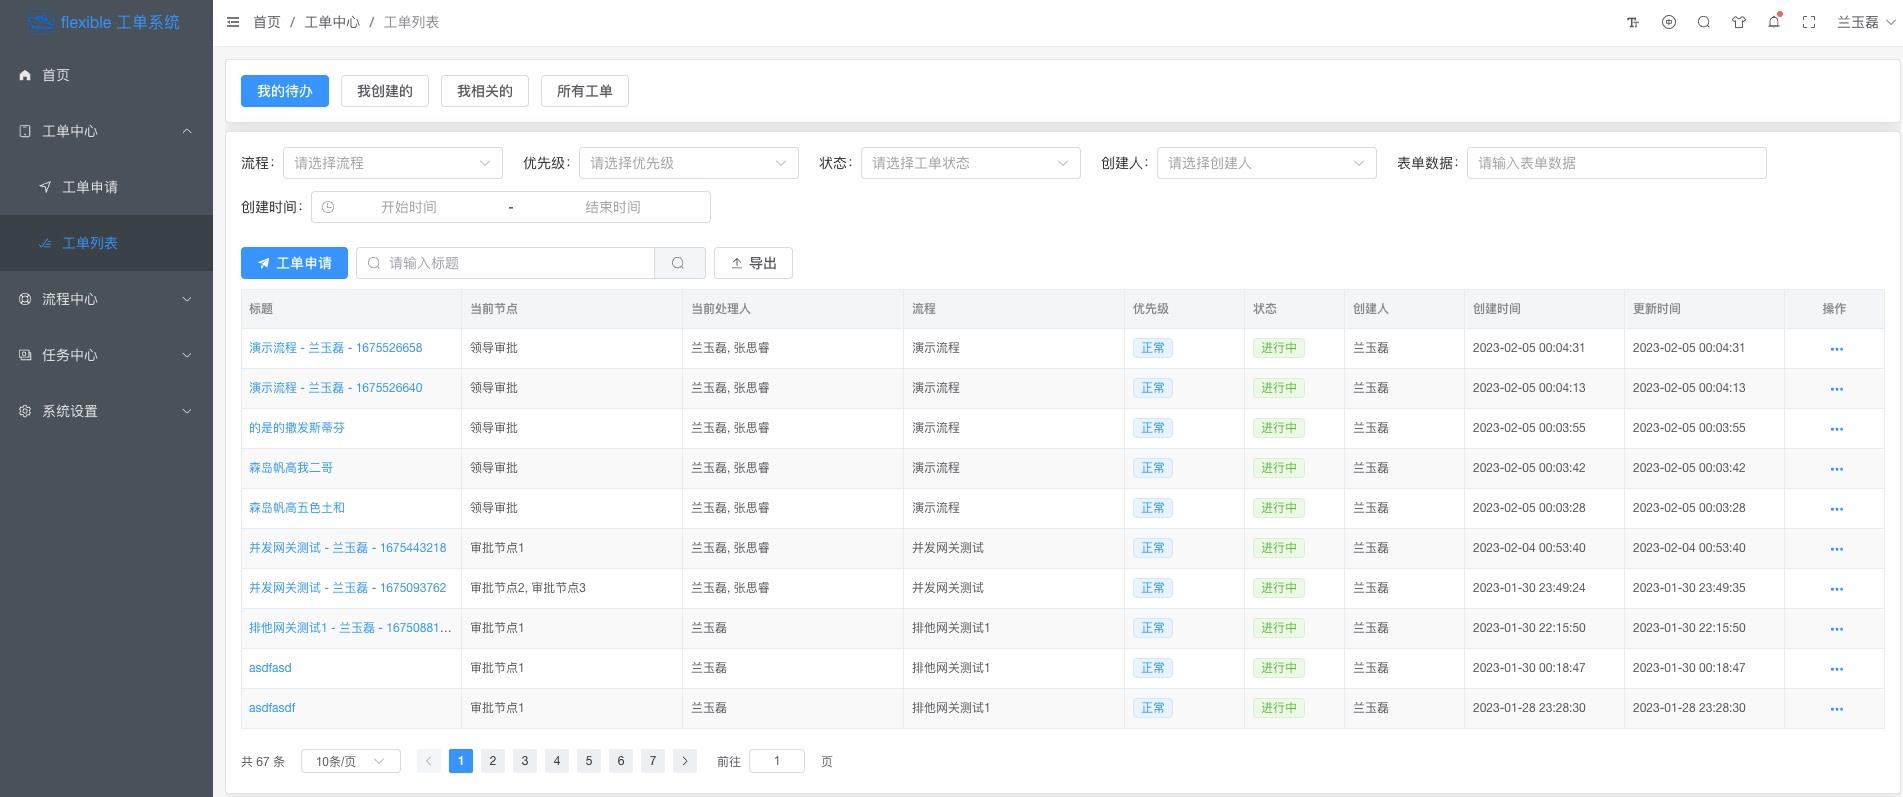Open the notification bell
This screenshot has height=797, width=1903.
[x=1774, y=22]
